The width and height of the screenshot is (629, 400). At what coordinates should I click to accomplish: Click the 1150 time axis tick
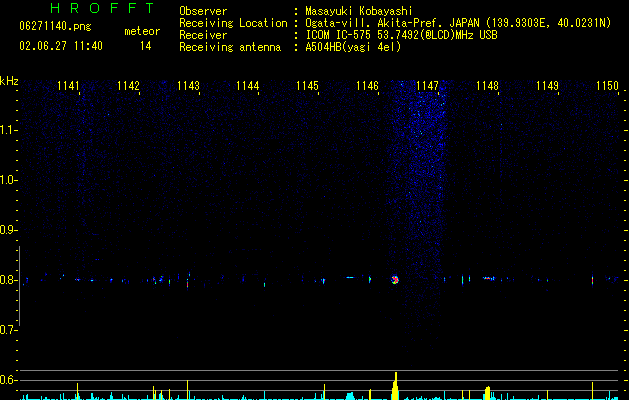[x=607, y=86]
